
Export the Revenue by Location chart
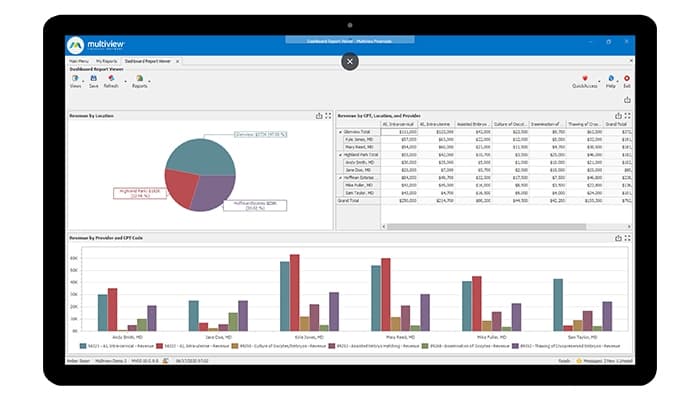319,116
